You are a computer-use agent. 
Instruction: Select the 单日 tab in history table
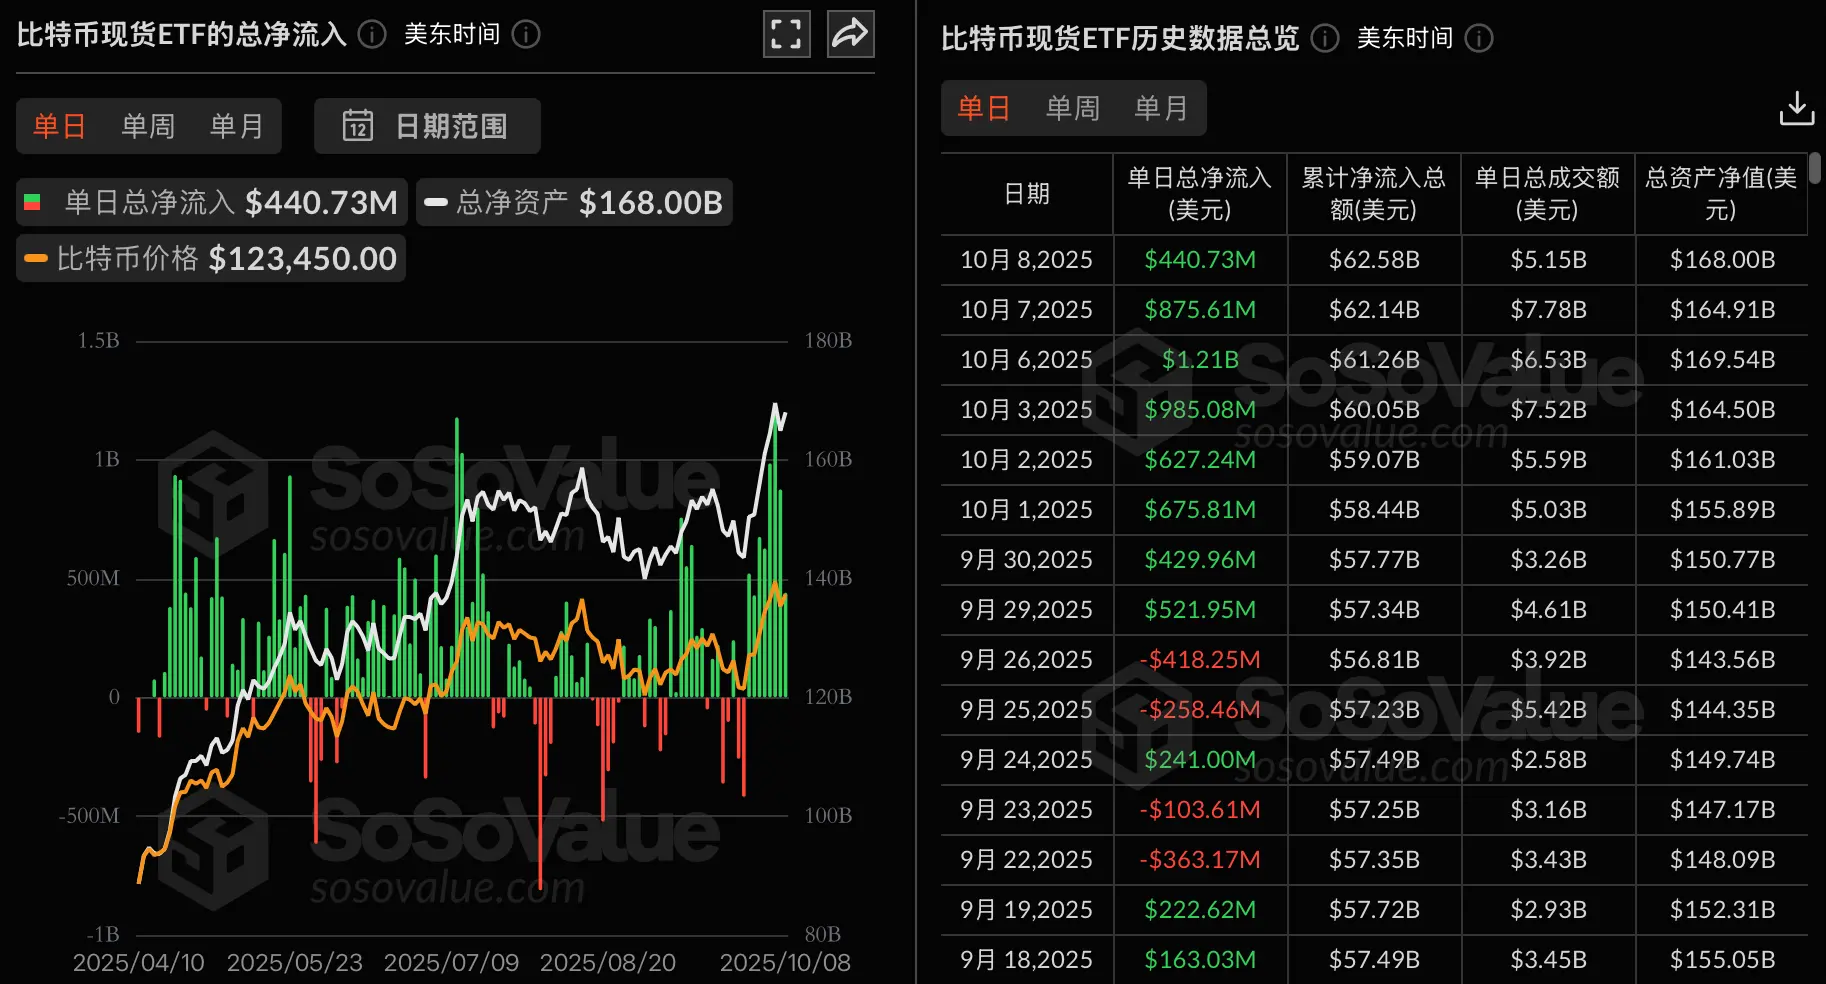coord(984,108)
